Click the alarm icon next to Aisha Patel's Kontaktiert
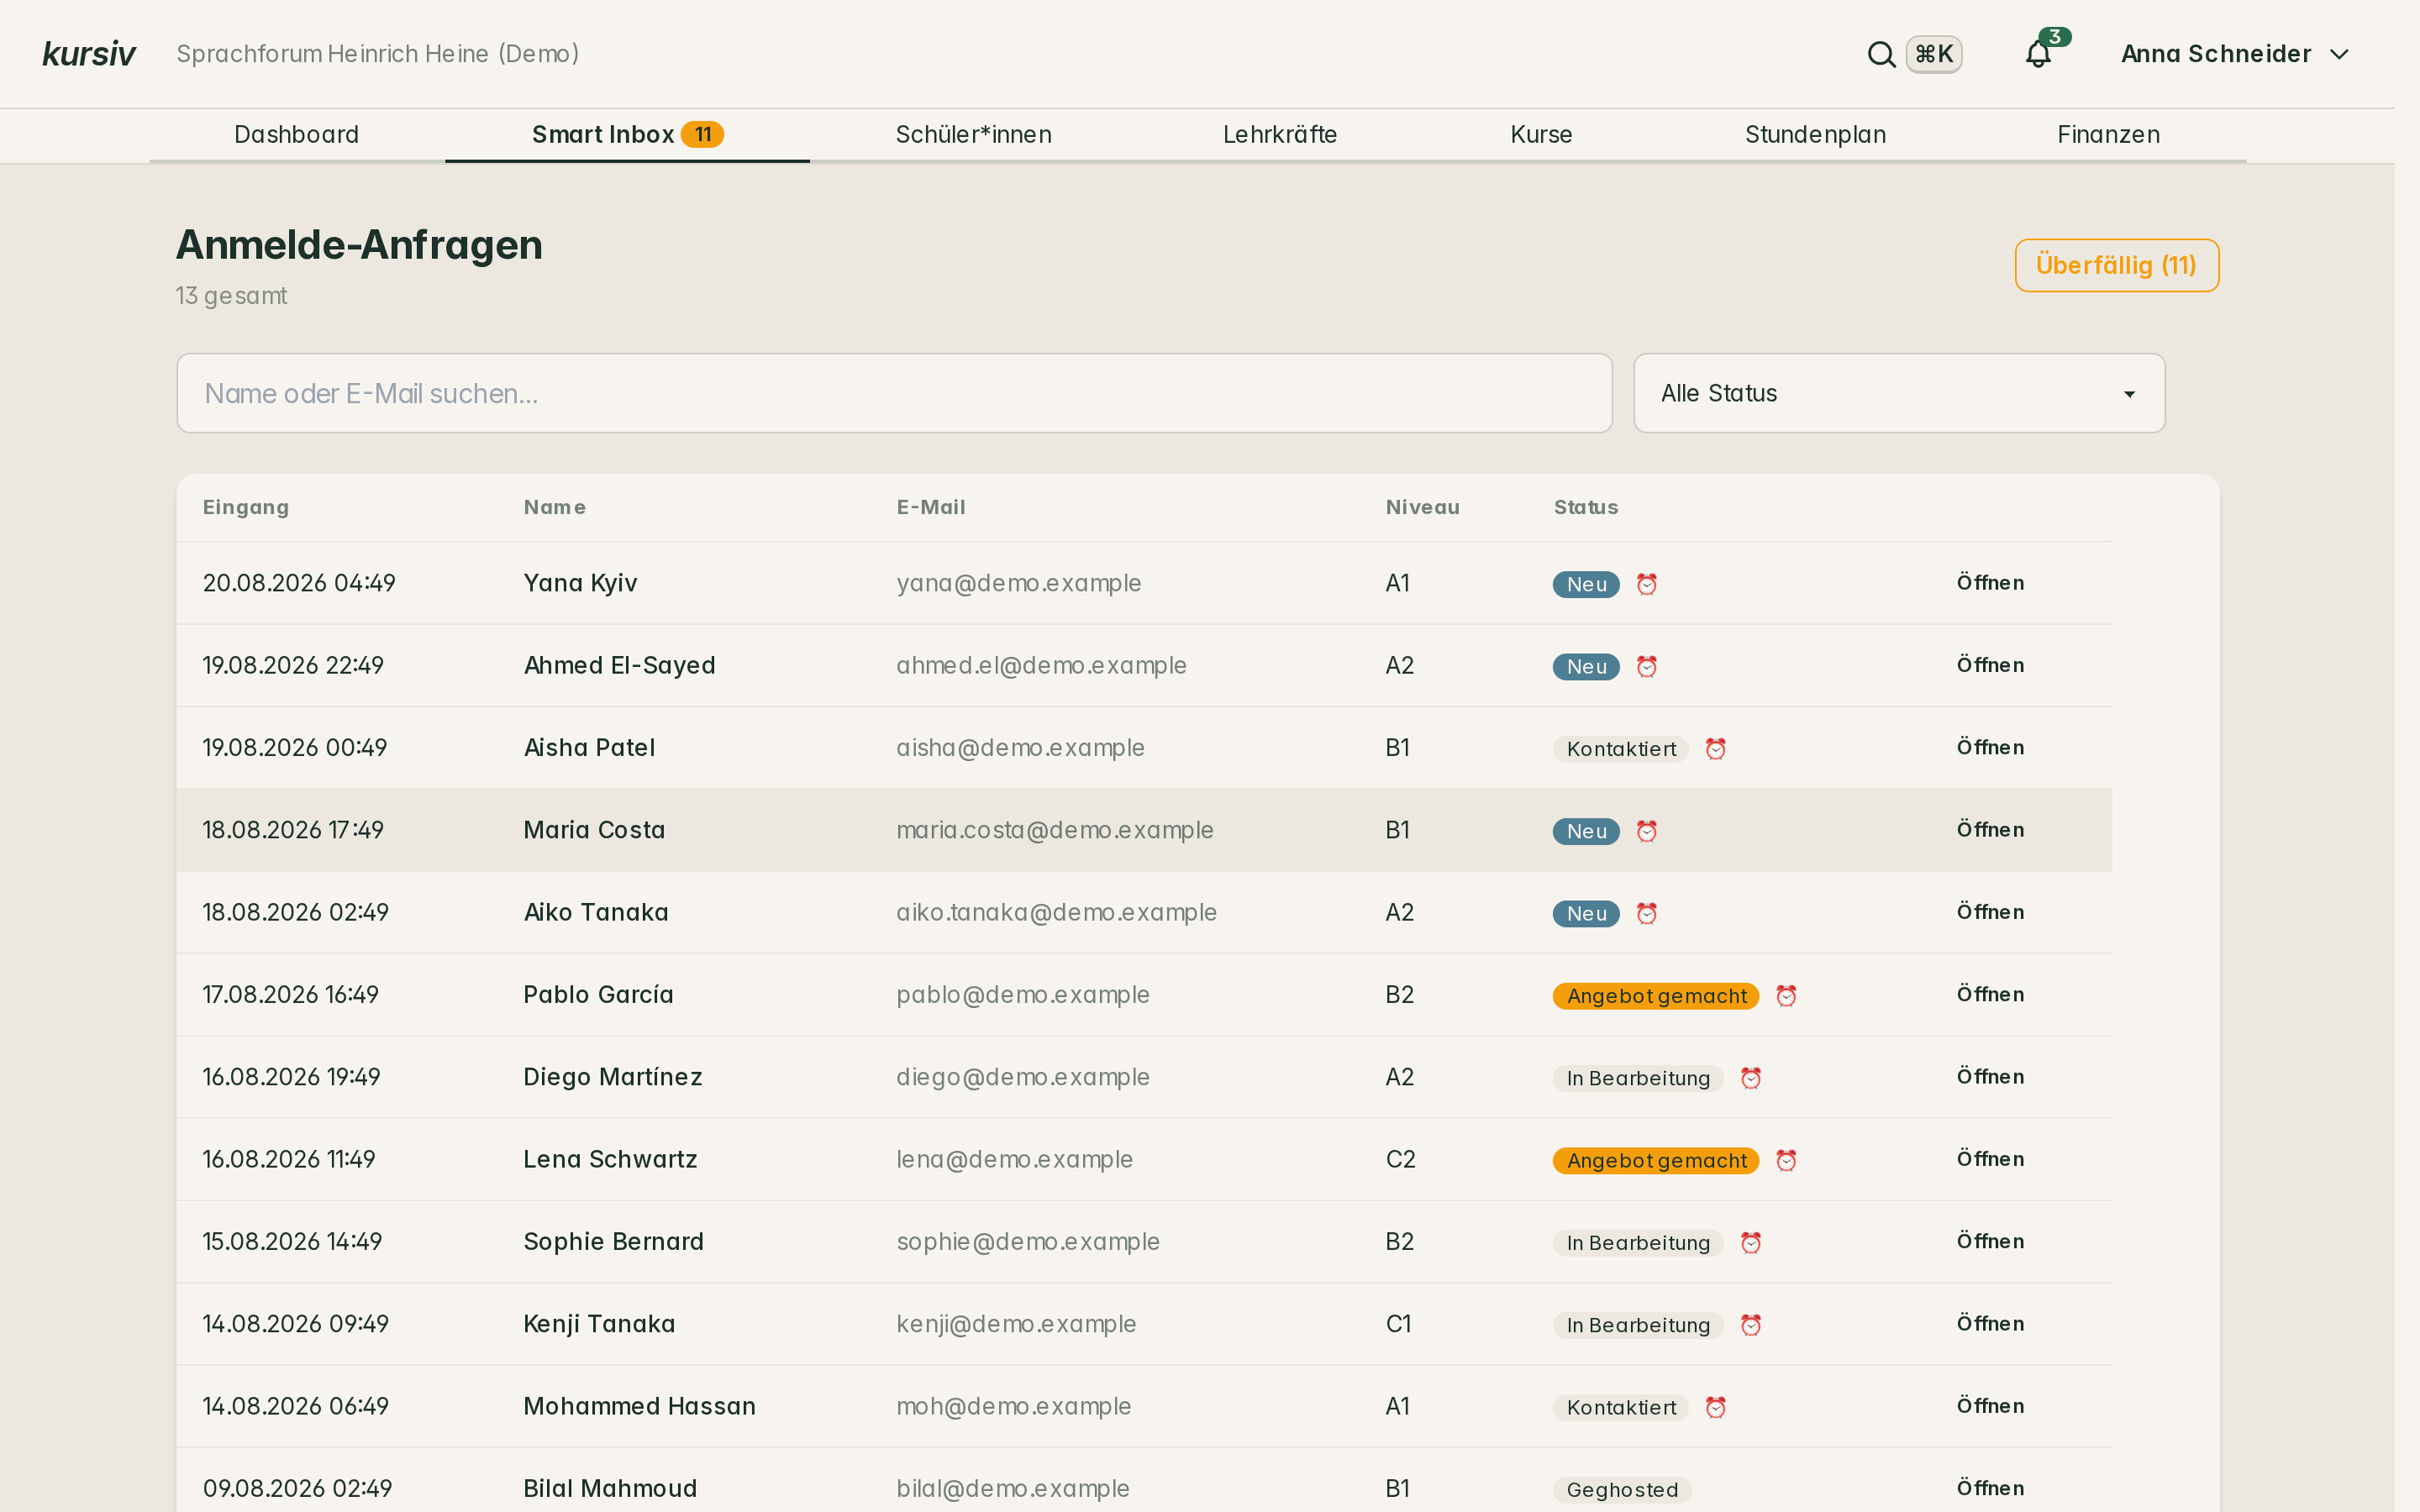2420x1512 pixels. click(x=1716, y=749)
